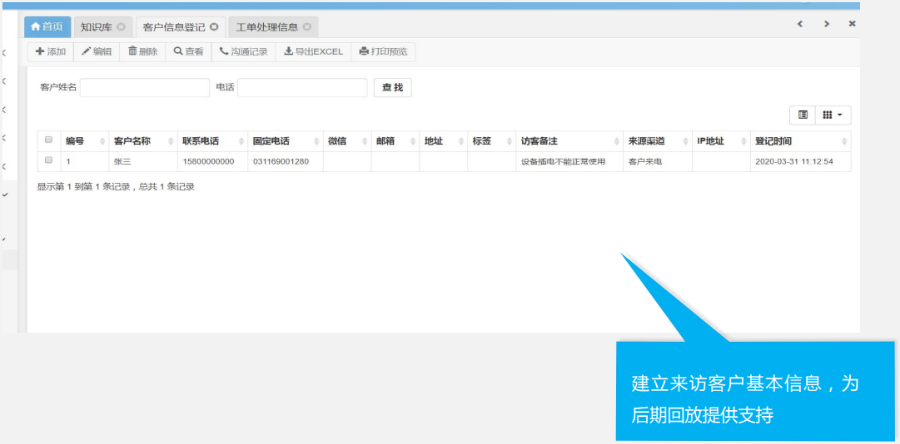Click 导出EXCEL export button

tap(313, 51)
